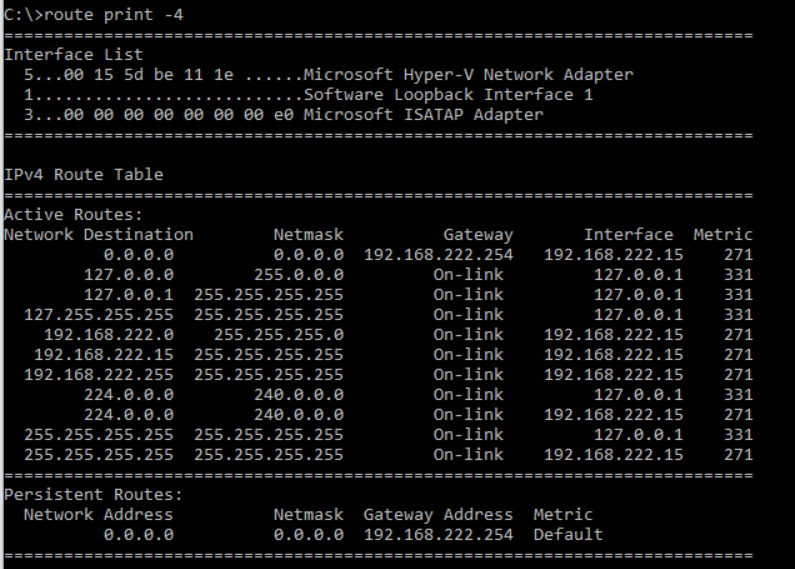
Task: Click the 255.255.255.0 netmask value
Action: click(x=279, y=335)
